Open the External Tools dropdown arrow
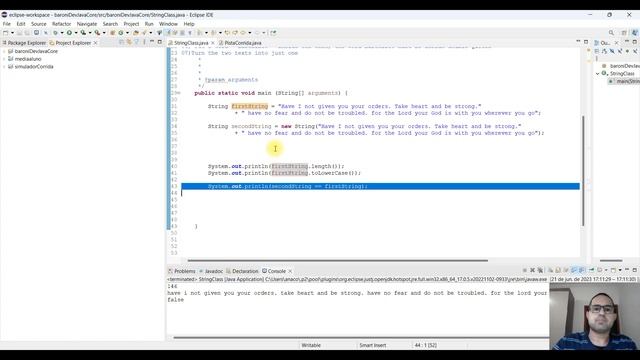Viewport: 640px width, 360px height. click(104, 33)
